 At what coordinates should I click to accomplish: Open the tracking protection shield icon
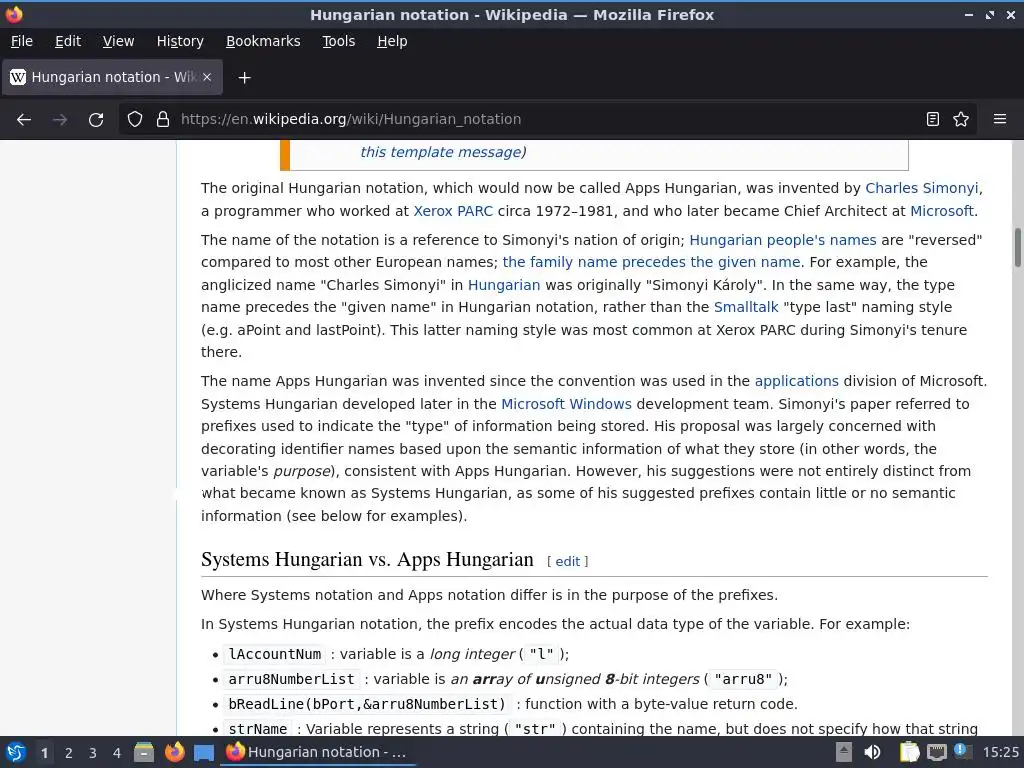(135, 120)
